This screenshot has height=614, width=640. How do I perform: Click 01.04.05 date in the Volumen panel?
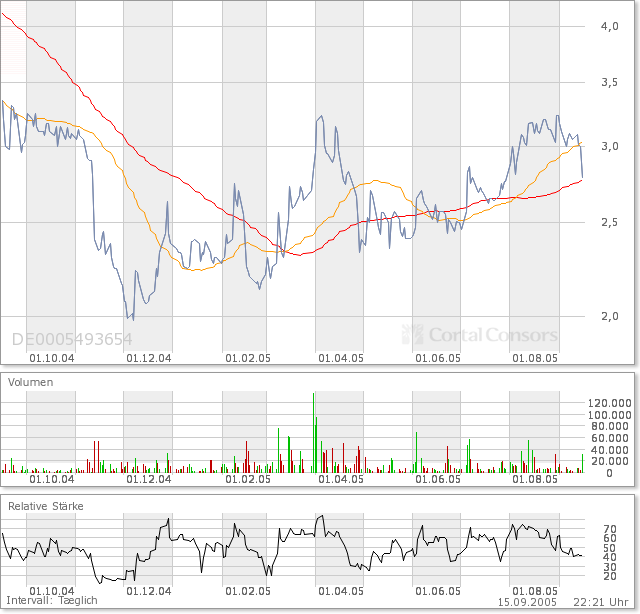341,479
